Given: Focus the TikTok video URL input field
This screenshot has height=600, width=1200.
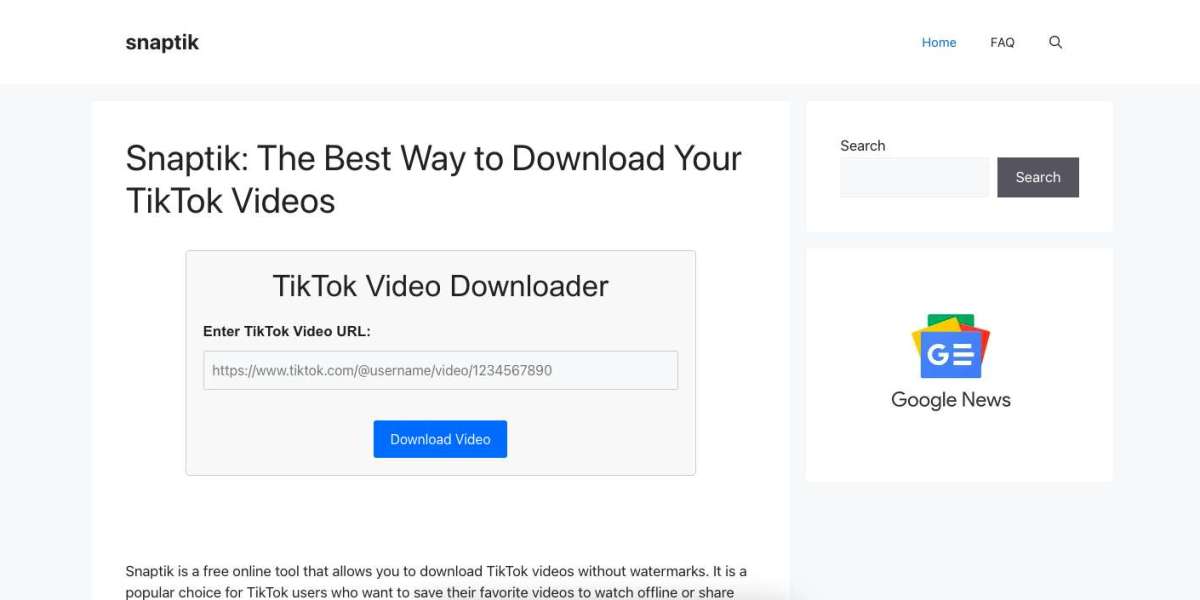Looking at the screenshot, I should click(x=440, y=370).
